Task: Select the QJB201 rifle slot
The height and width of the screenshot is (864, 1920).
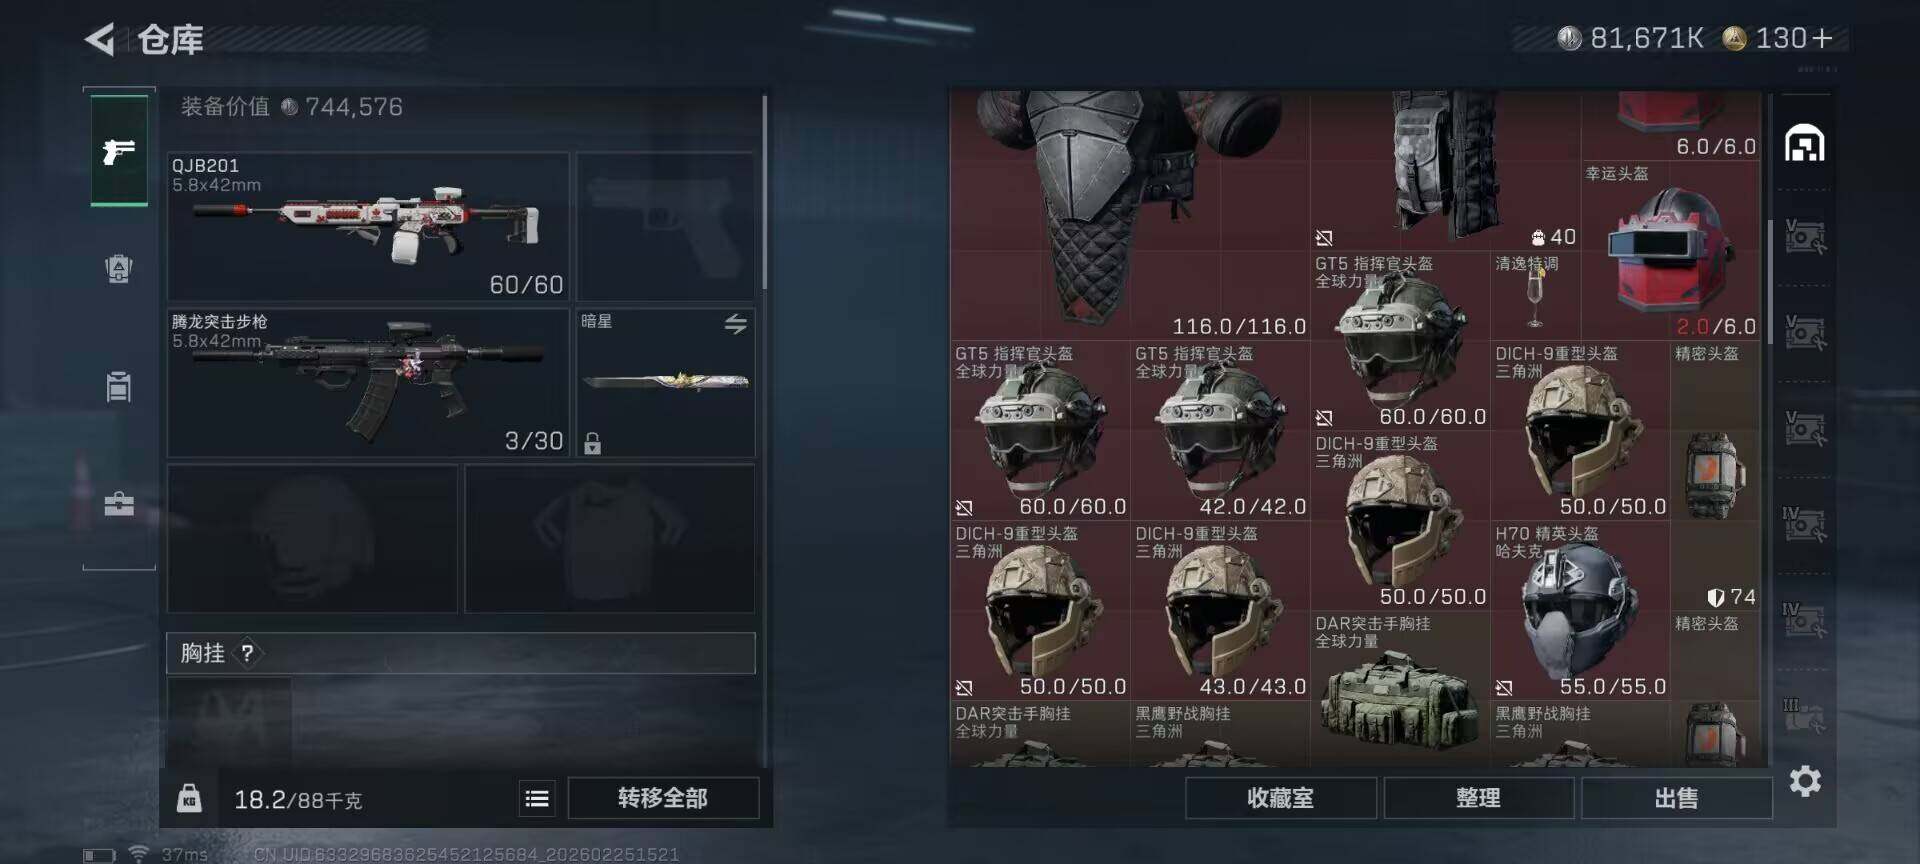Action: tap(368, 226)
